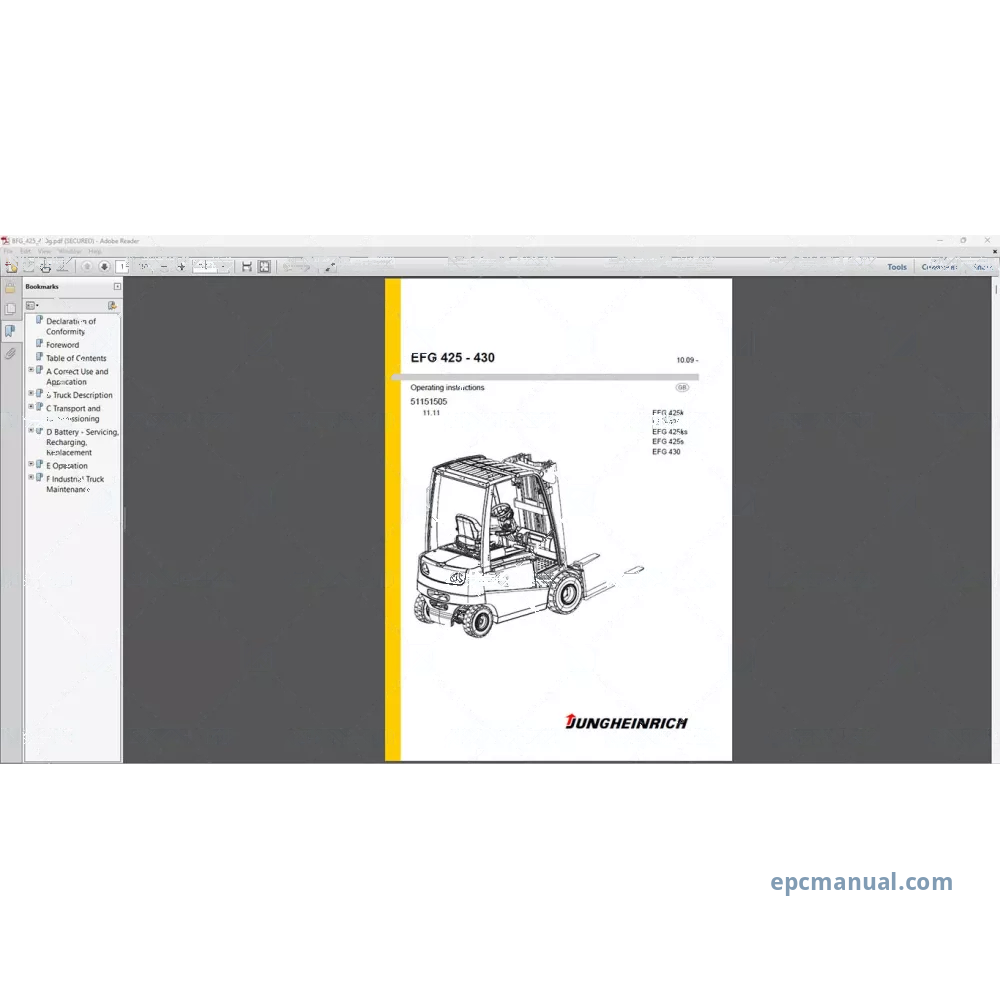This screenshot has width=1000, height=1000.
Task: Open the View menu
Action: (x=44, y=251)
